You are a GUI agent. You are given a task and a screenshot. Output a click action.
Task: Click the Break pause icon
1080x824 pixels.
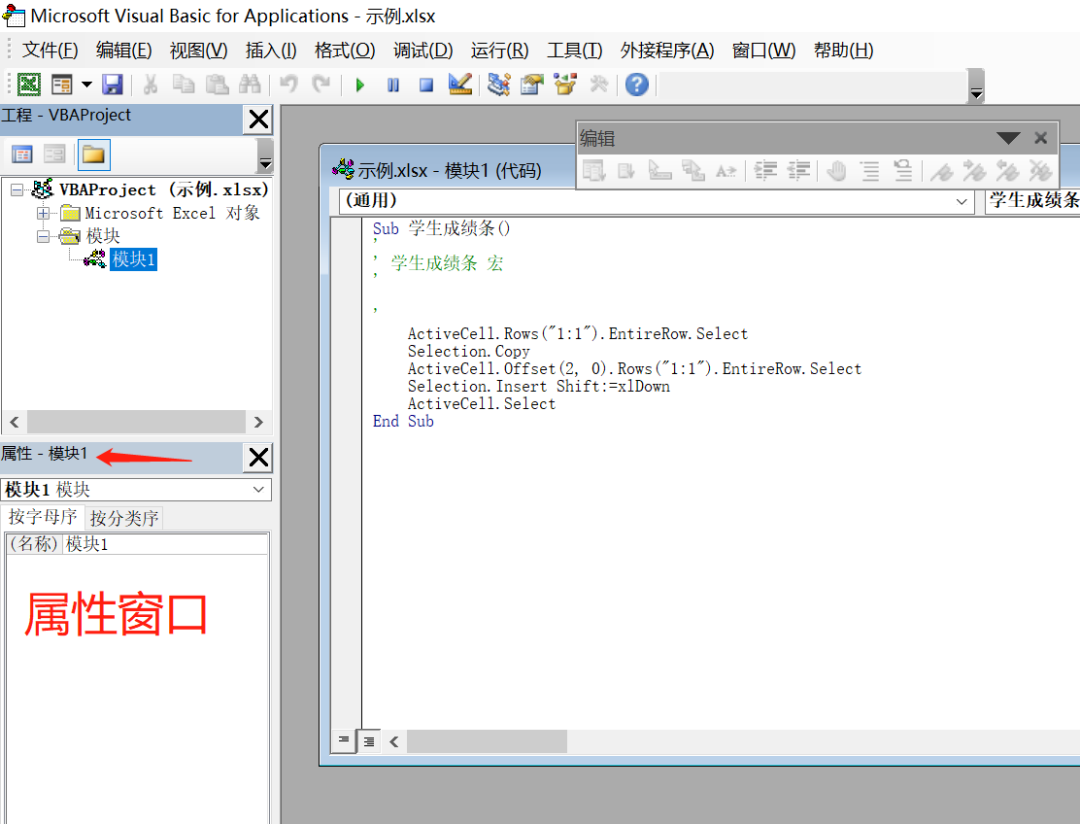(393, 85)
